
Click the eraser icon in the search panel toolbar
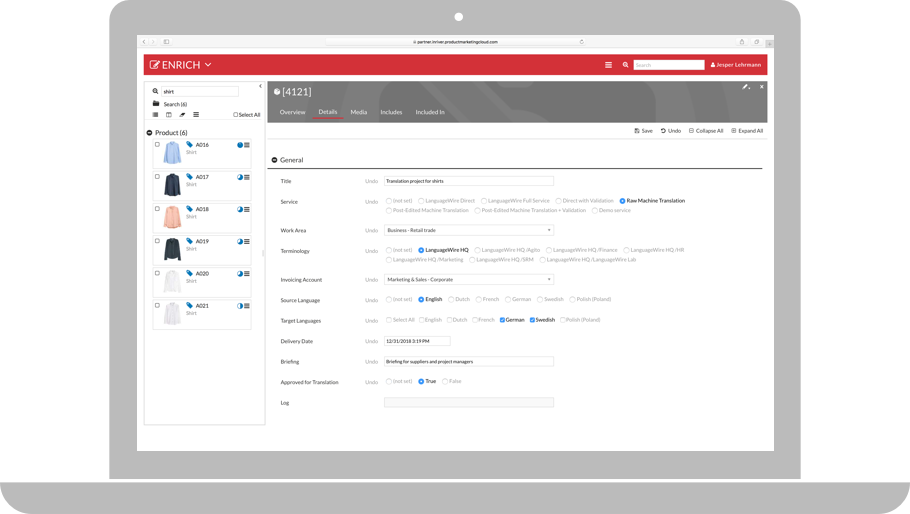coord(182,115)
